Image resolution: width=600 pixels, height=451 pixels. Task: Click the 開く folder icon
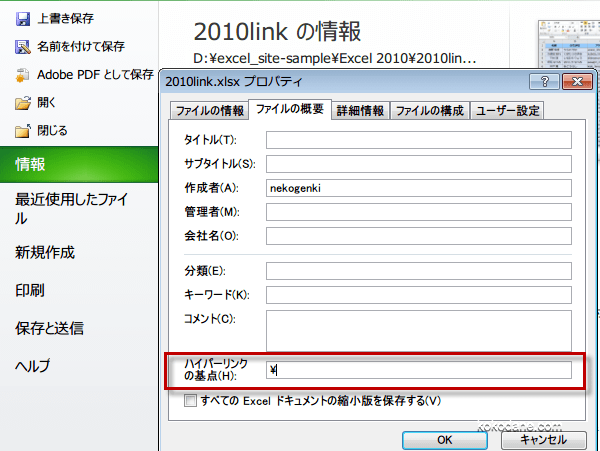pyautogui.click(x=23, y=103)
